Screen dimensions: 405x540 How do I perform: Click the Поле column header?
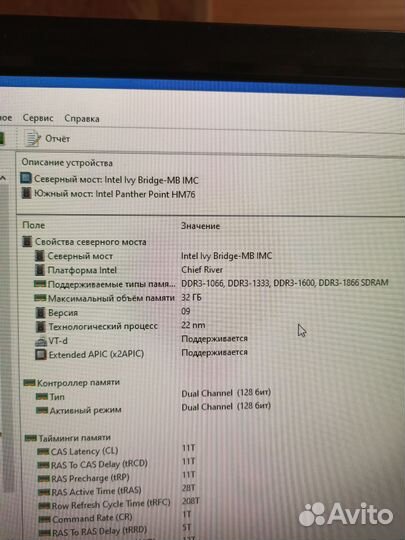click(34, 225)
